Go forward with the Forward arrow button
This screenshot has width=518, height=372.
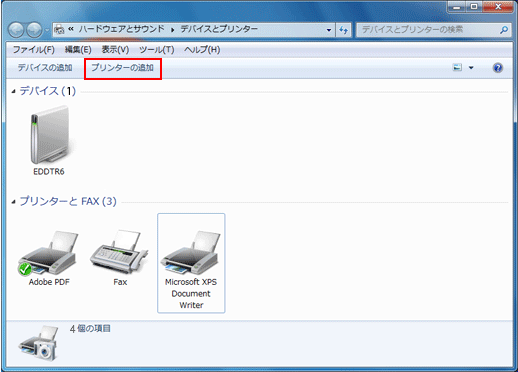[x=34, y=30]
